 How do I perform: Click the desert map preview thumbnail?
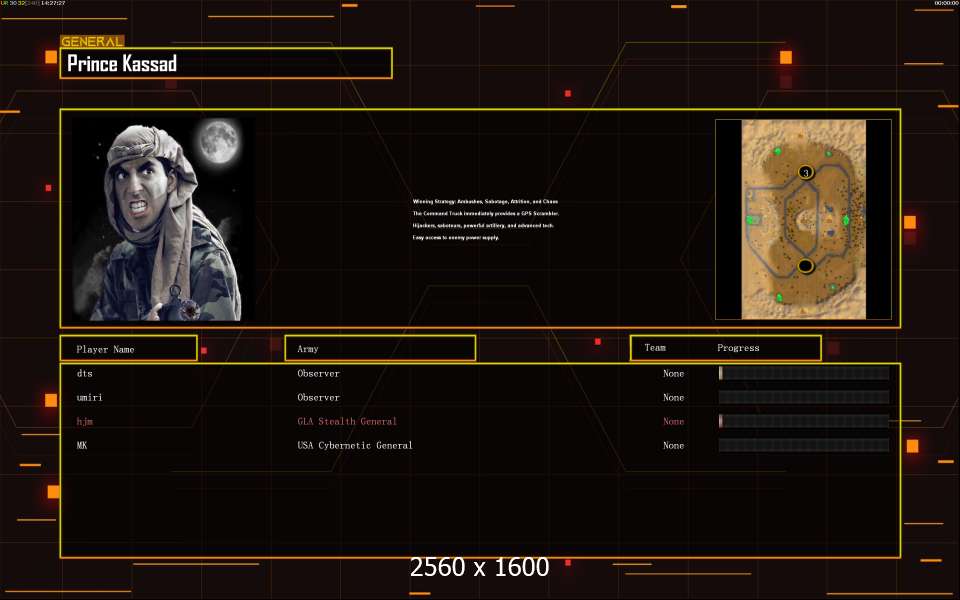click(803, 219)
